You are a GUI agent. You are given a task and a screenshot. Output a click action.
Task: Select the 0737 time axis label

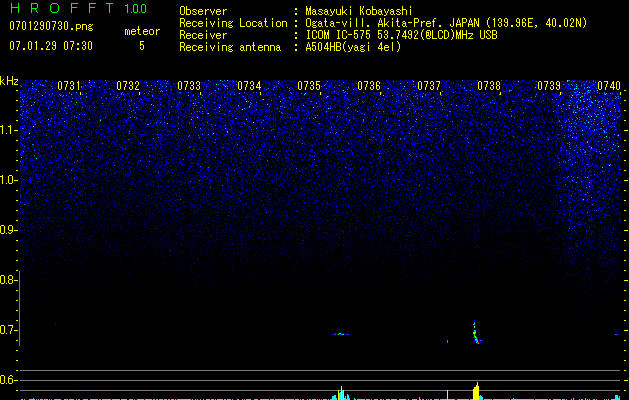[x=429, y=86]
